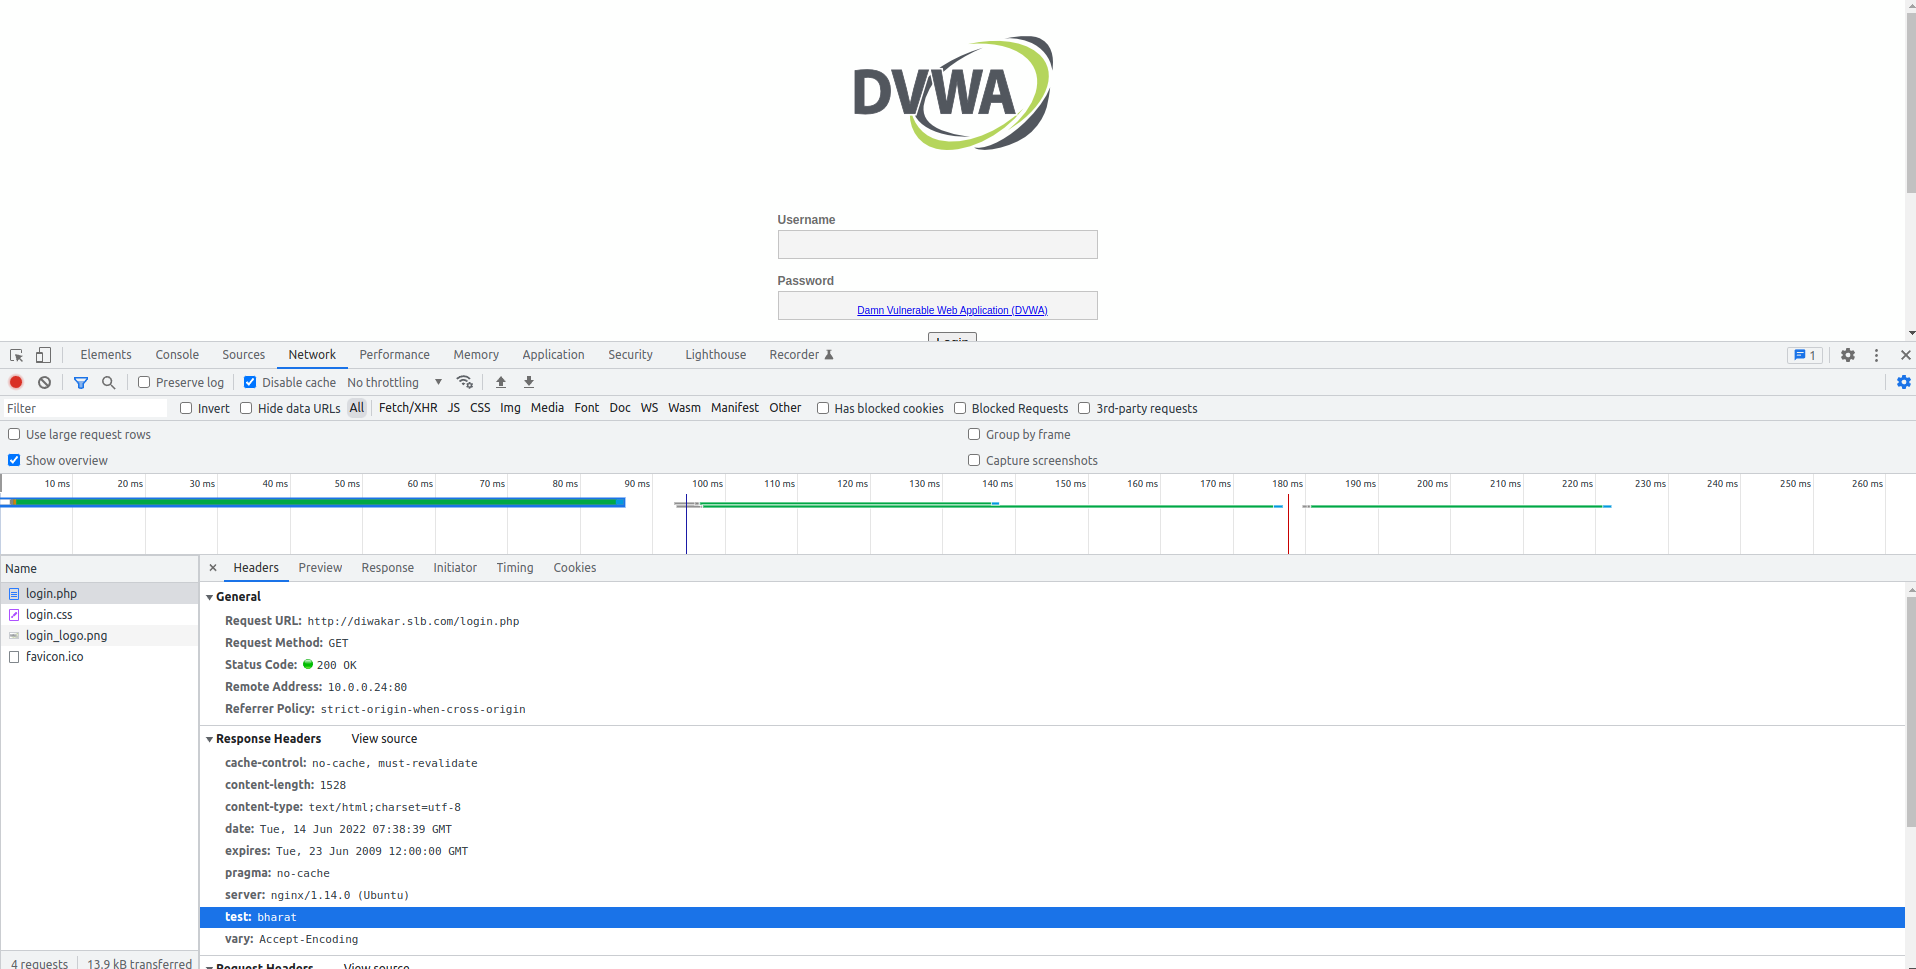
Task: Click the network Filter text box
Action: pos(84,408)
